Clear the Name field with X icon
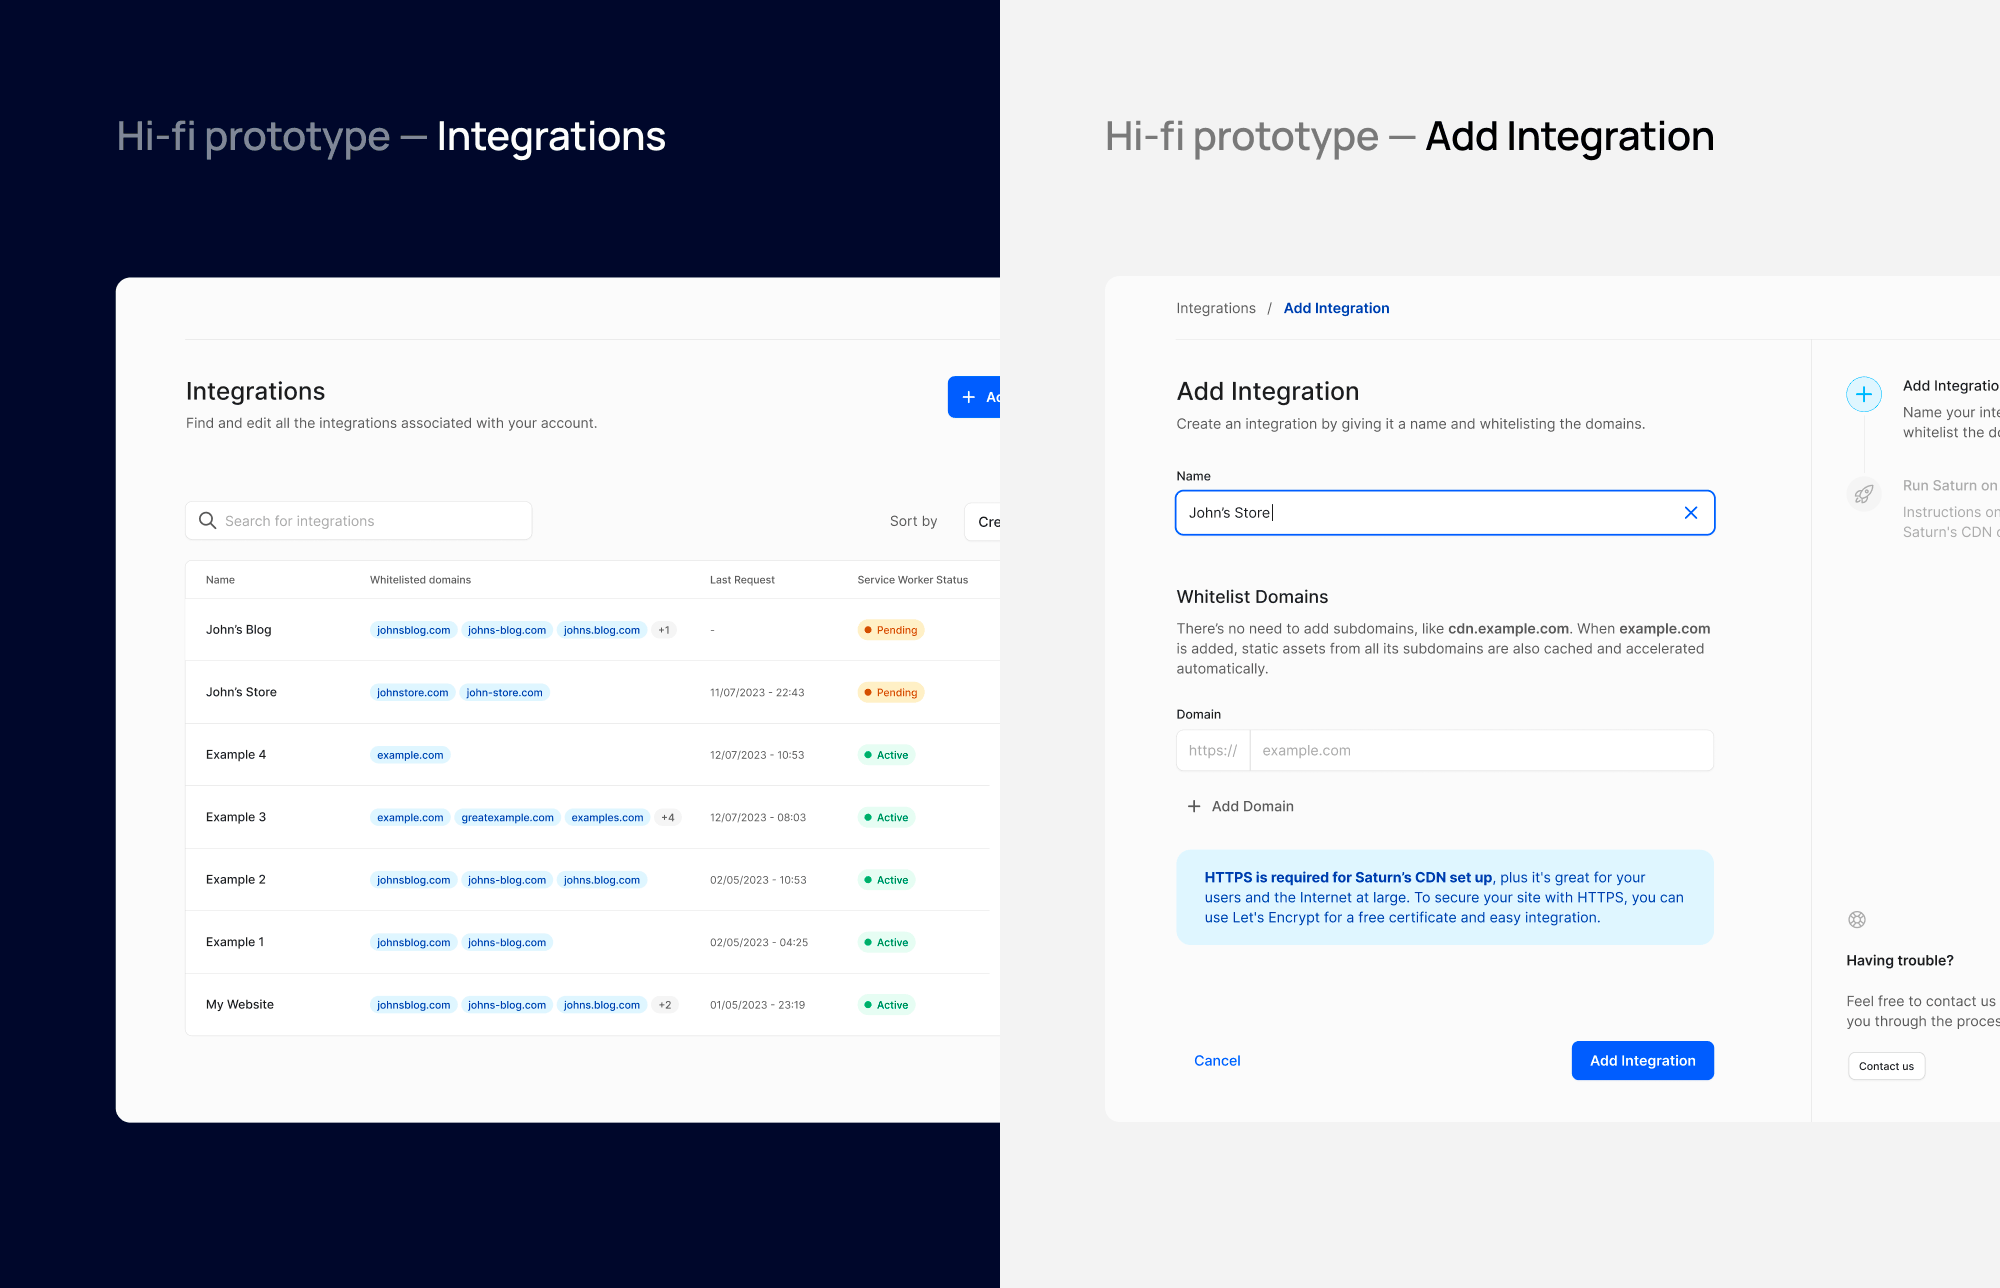Image resolution: width=2000 pixels, height=1288 pixels. [x=1690, y=513]
